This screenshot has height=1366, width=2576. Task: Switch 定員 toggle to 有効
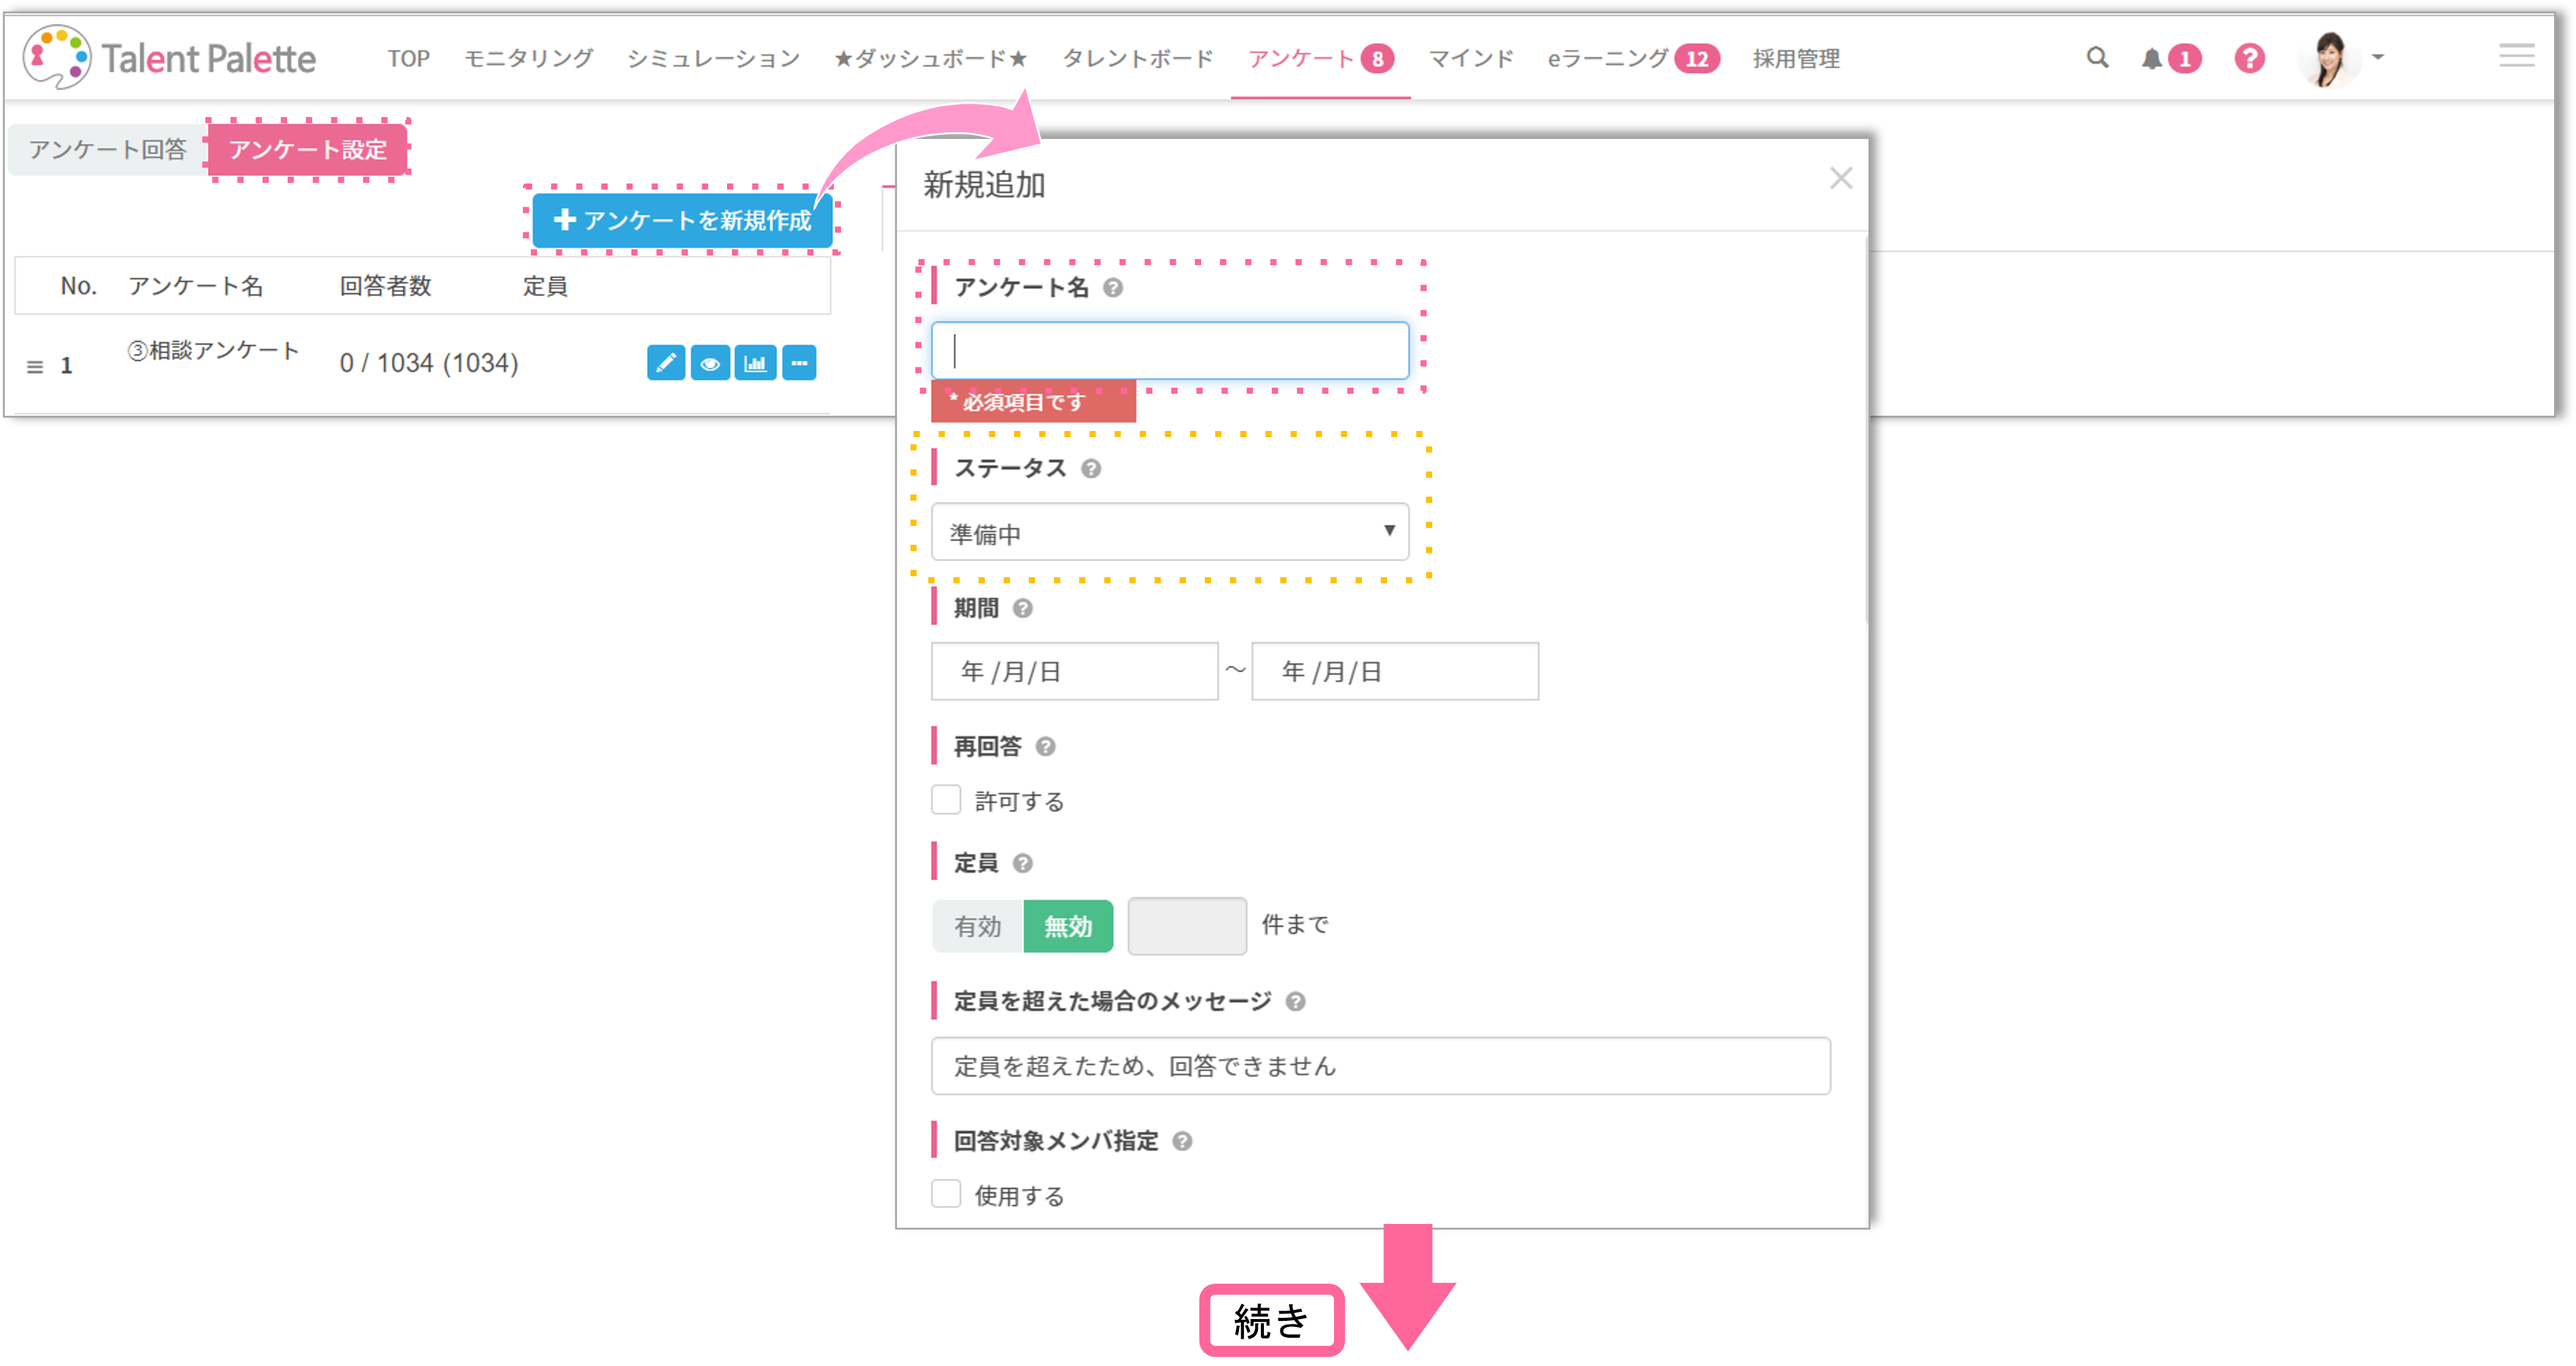coord(977,926)
